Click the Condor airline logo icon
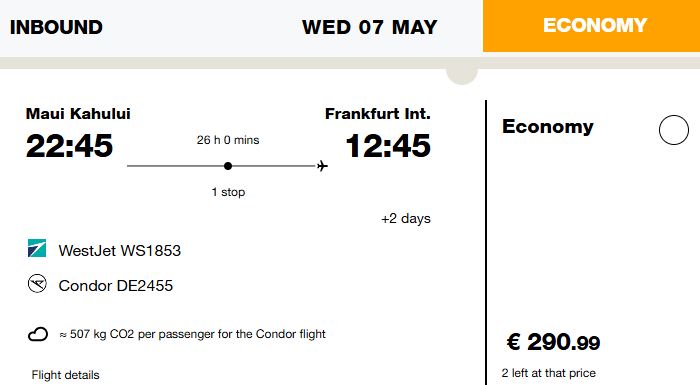This screenshot has height=385, width=700. pyautogui.click(x=37, y=284)
